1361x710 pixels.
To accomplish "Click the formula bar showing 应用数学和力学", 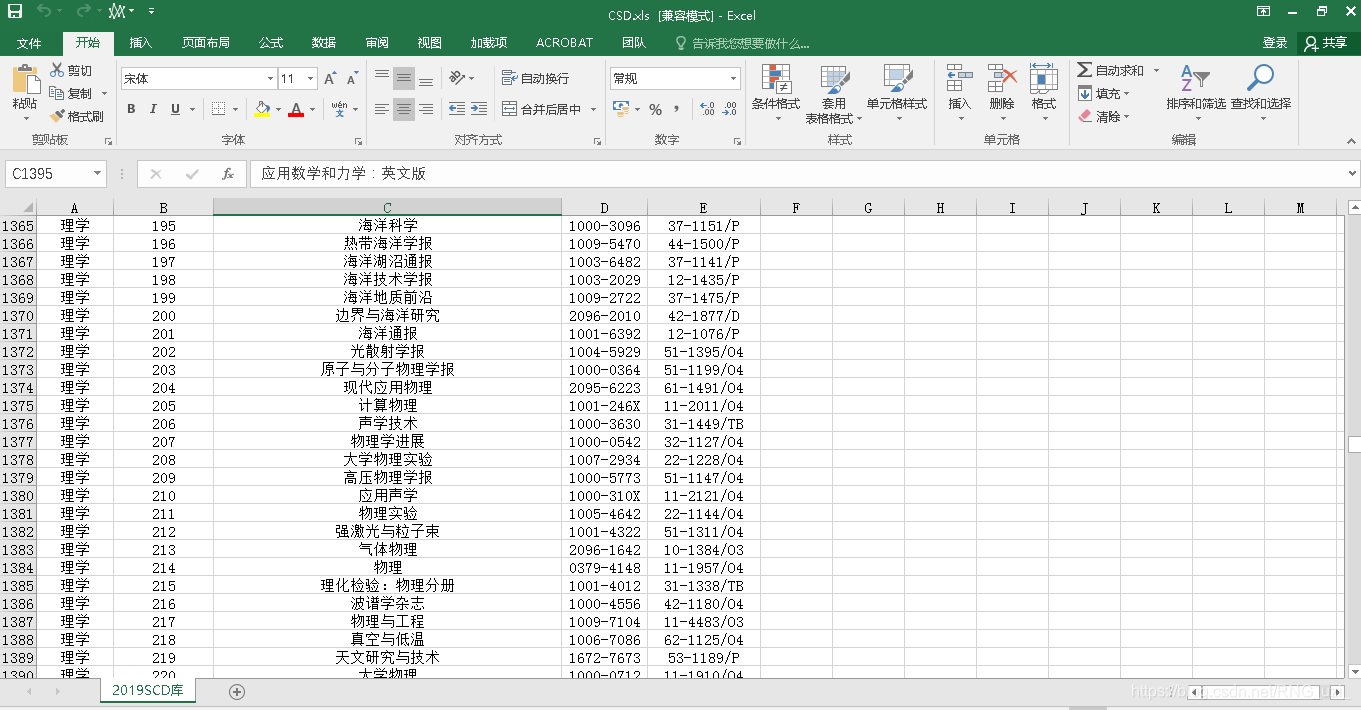I will coord(796,174).
